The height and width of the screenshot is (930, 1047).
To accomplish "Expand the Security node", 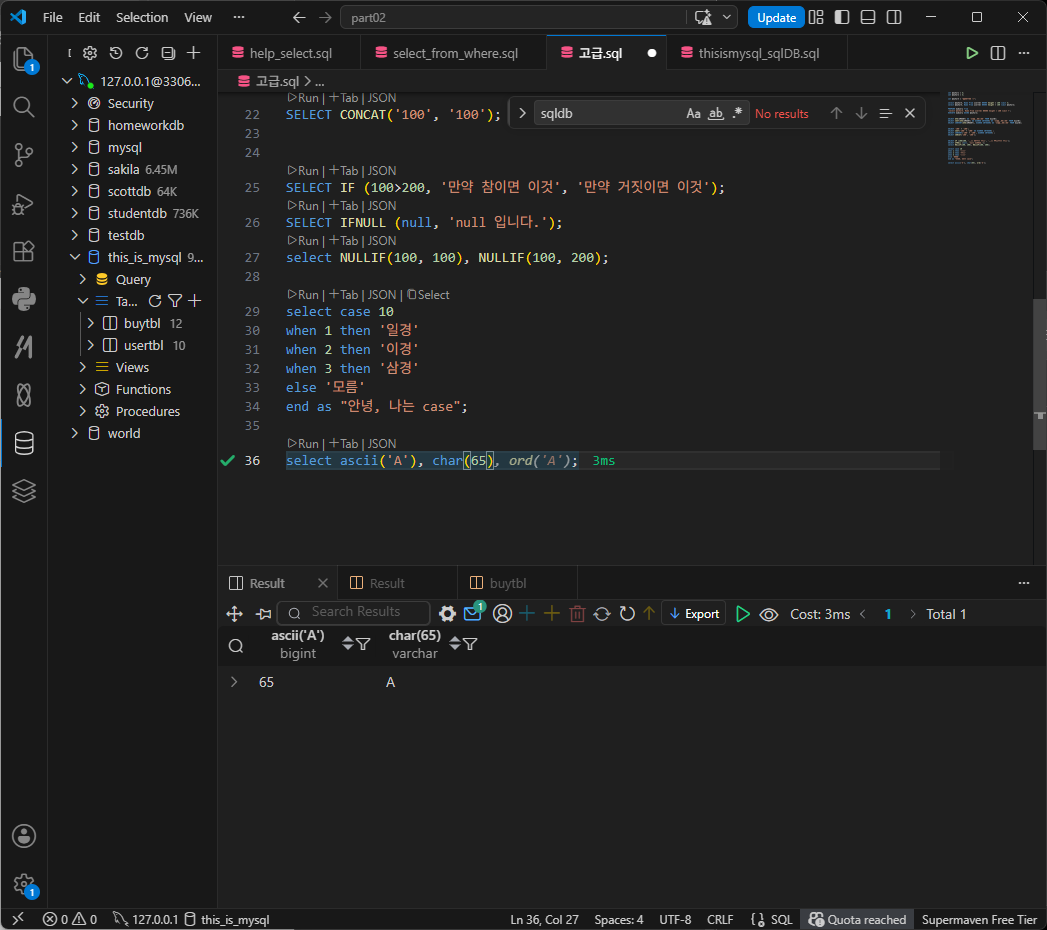I will pos(75,103).
